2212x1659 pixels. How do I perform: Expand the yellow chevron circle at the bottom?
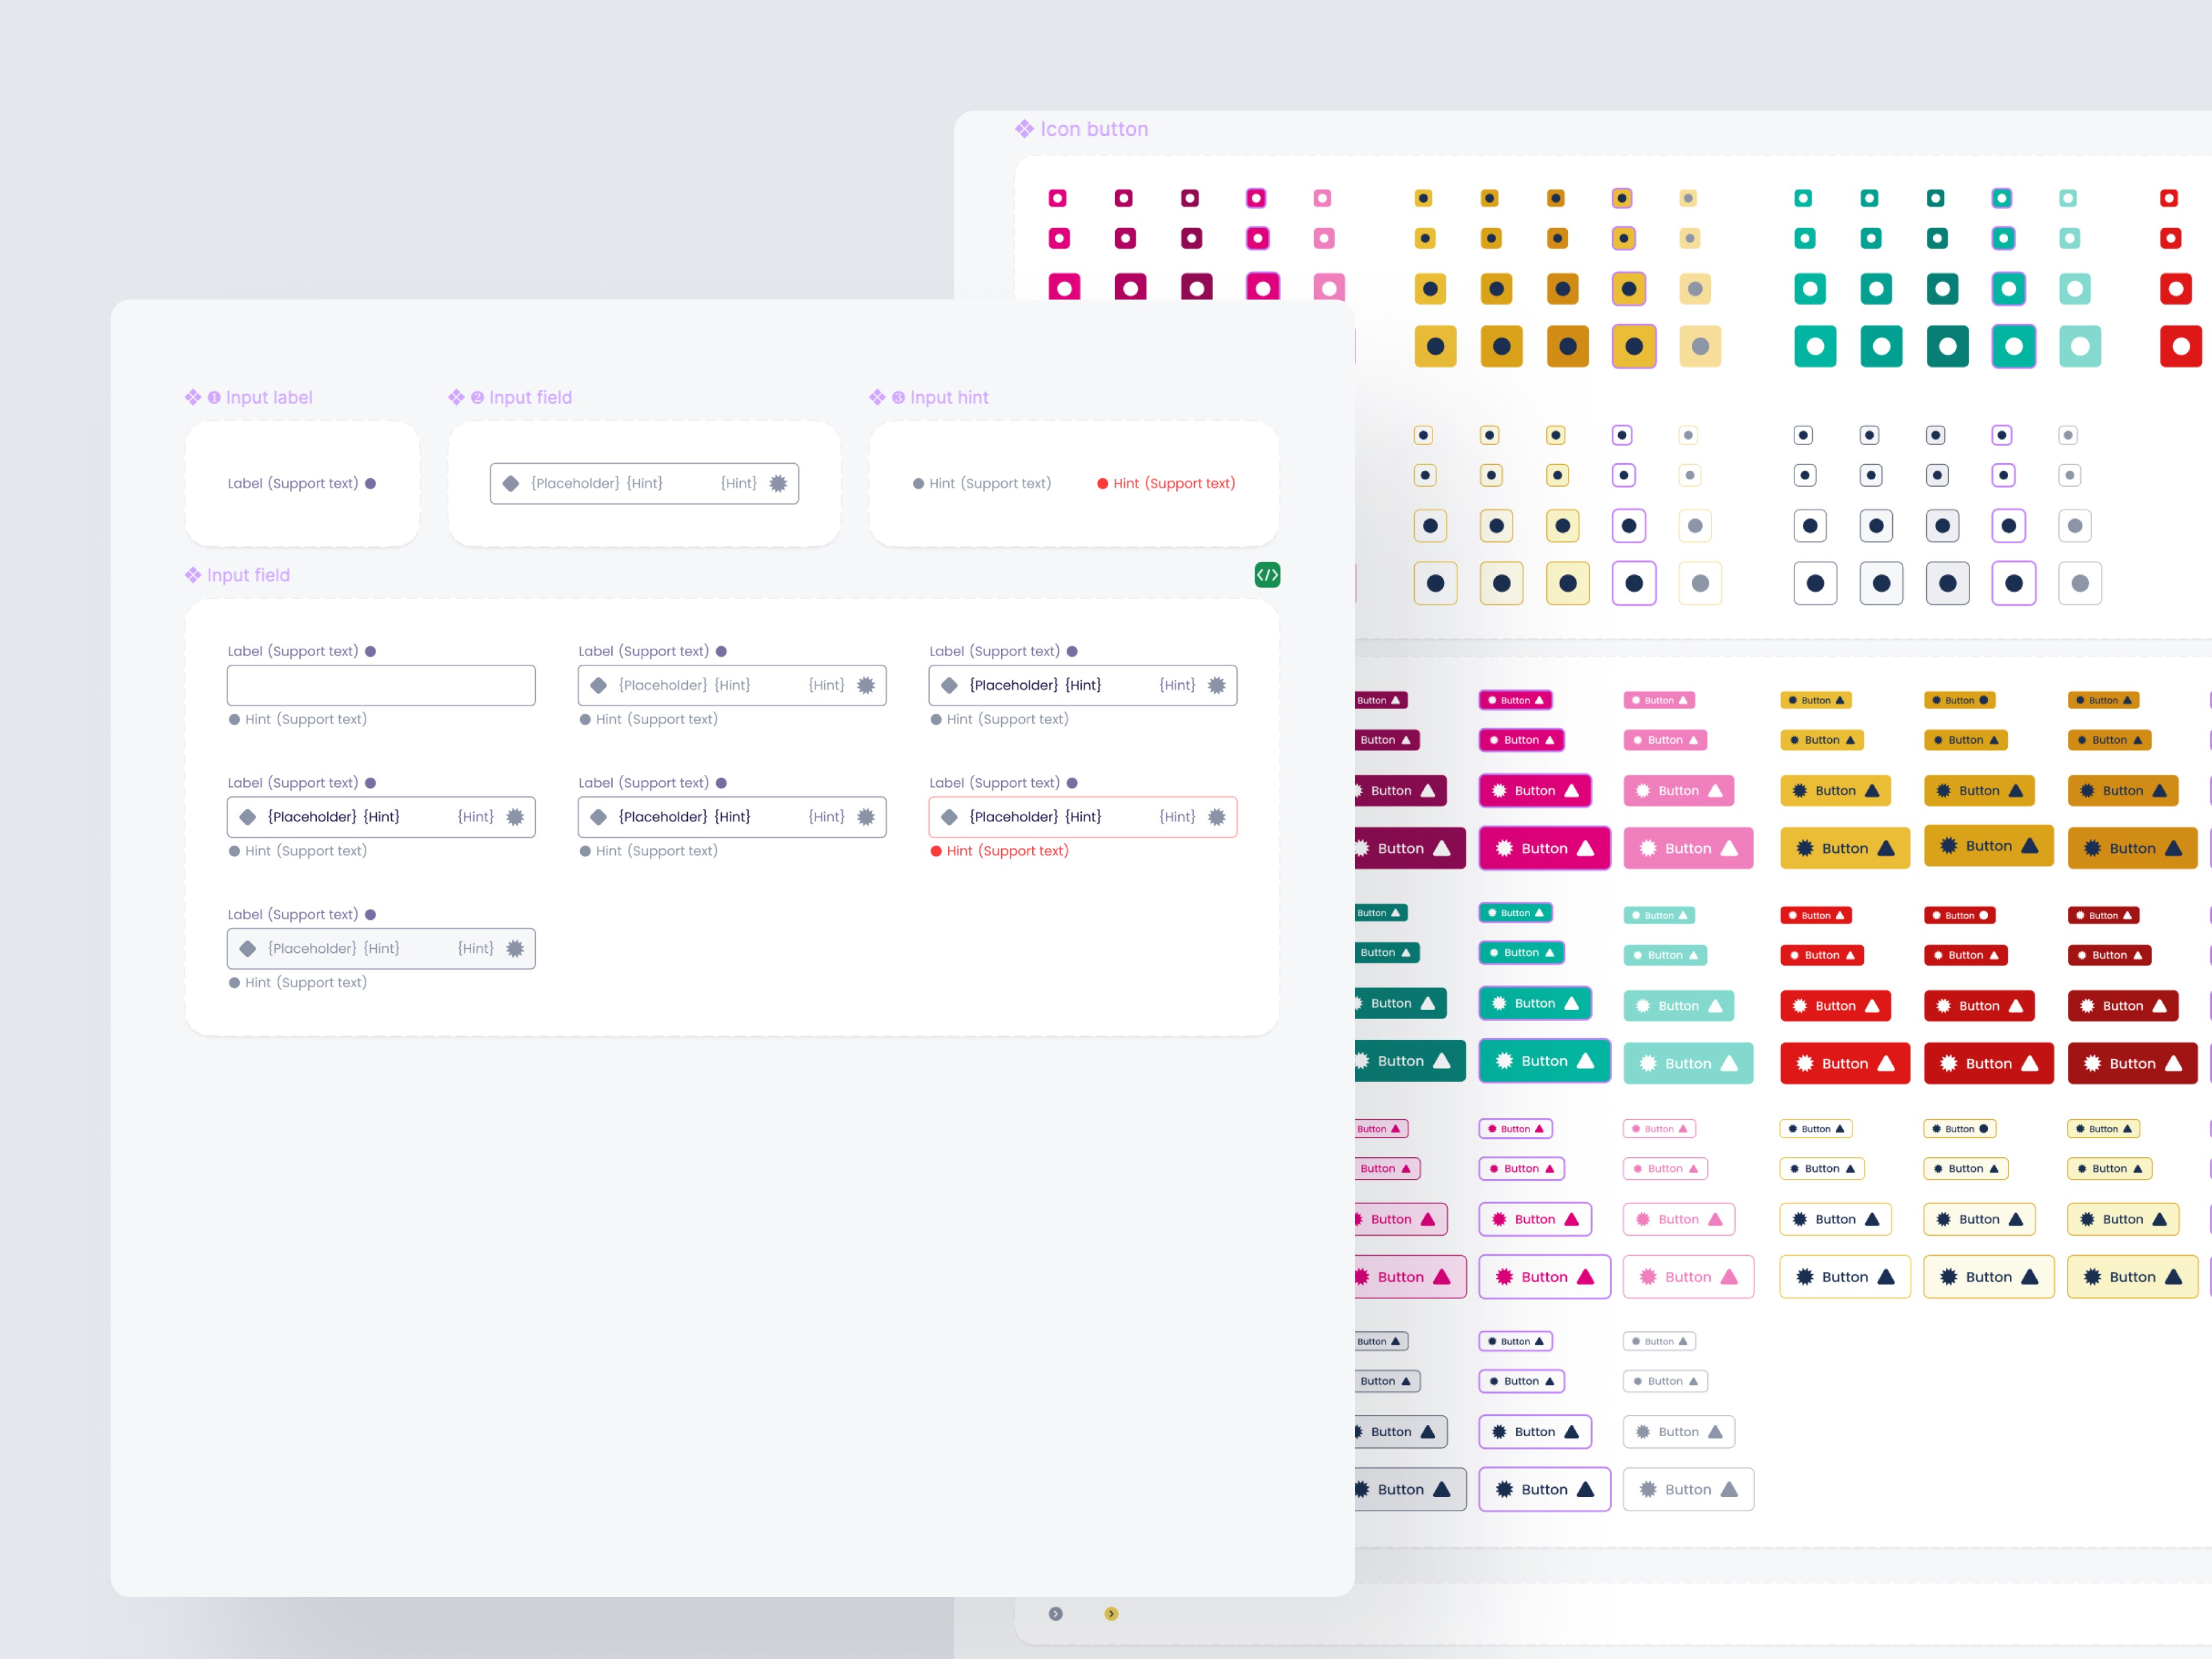[1111, 1614]
